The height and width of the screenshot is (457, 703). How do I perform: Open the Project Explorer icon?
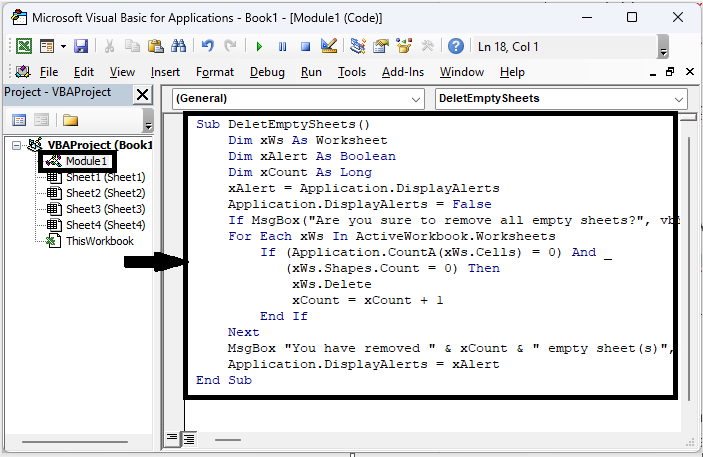[357, 46]
